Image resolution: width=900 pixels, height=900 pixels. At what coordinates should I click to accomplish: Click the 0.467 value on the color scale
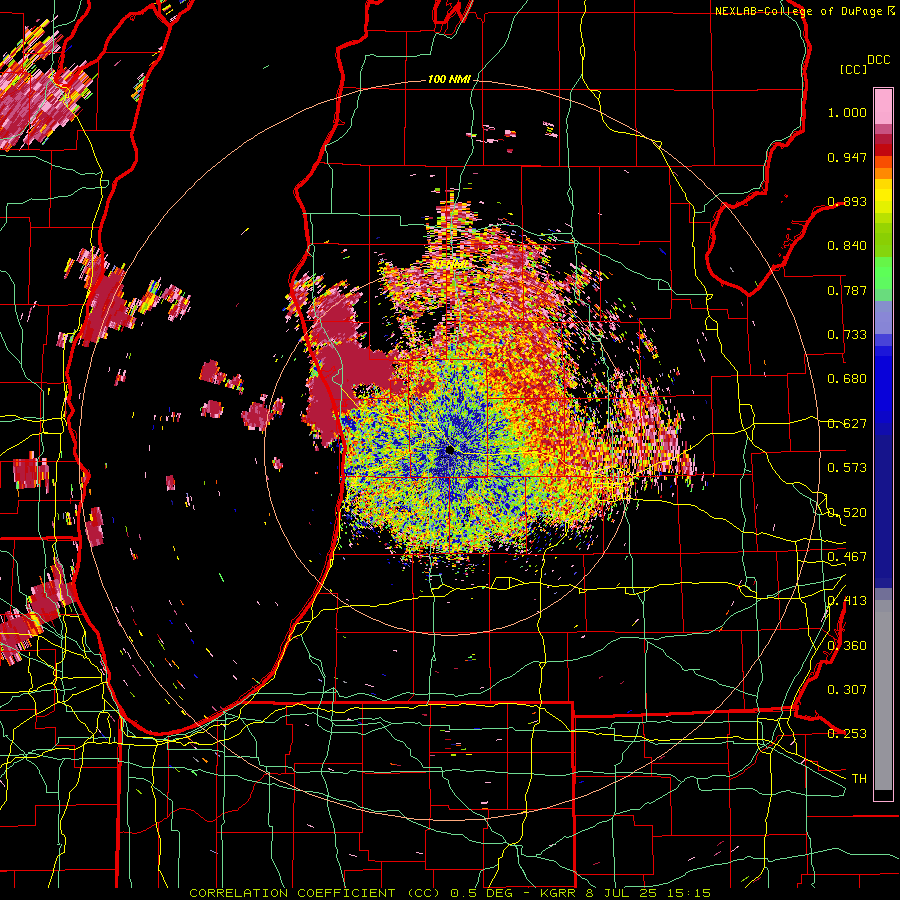coord(847,557)
